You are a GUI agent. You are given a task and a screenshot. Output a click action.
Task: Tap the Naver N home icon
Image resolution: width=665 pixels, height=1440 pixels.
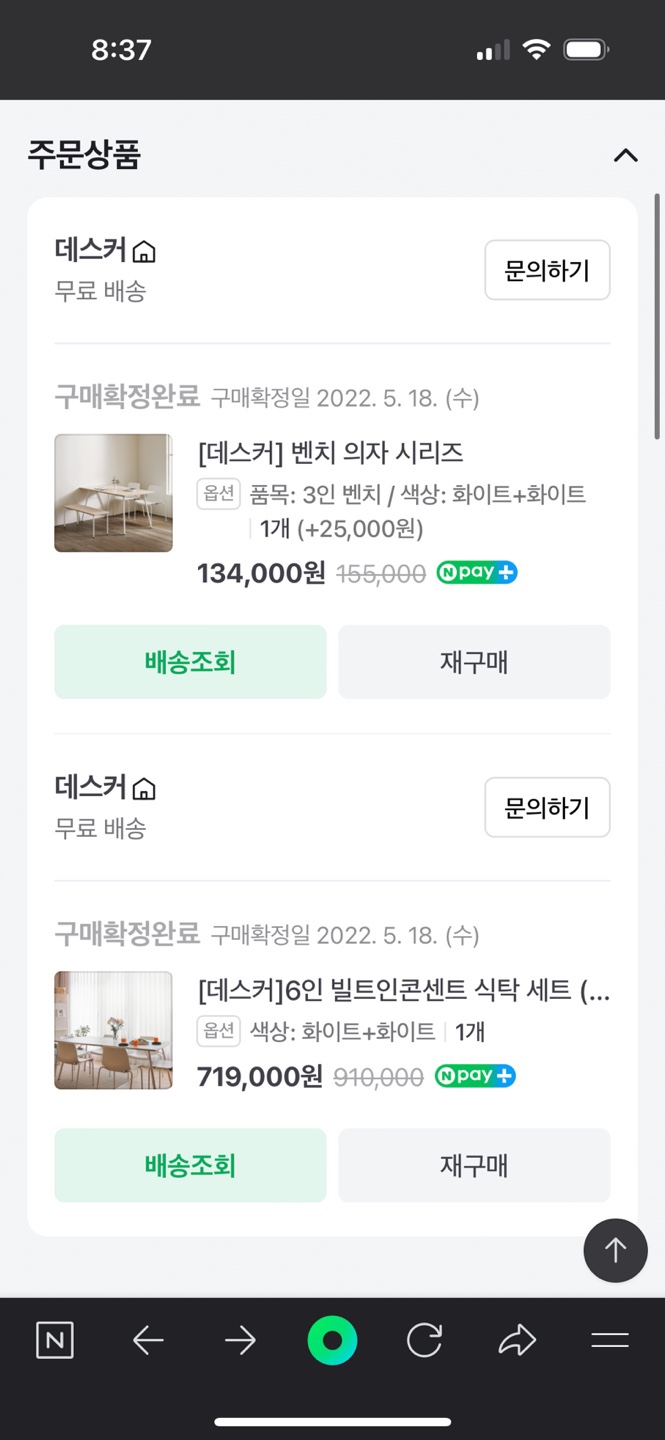pos(55,1341)
